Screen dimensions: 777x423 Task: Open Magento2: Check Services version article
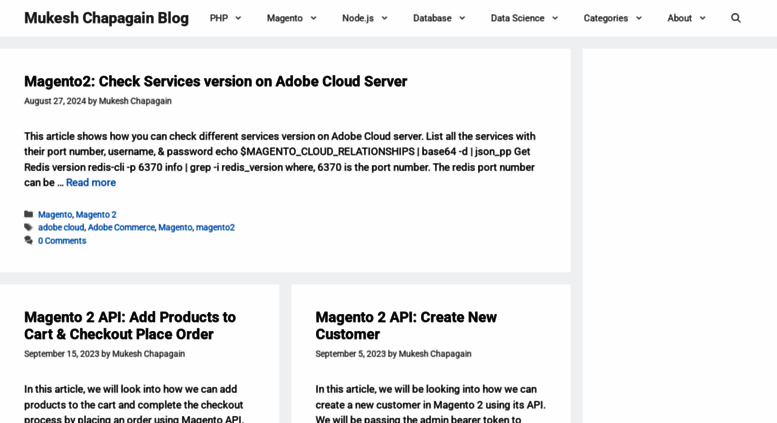click(x=216, y=81)
